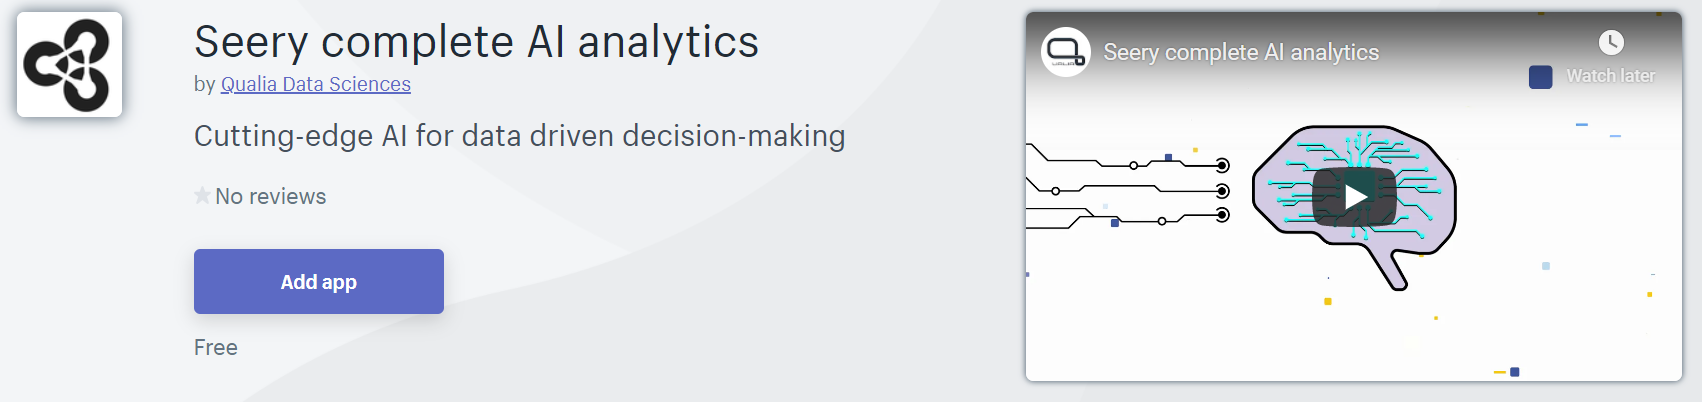Screen dimensions: 1702x402
Task: Click the circuit lines drawing in video
Action: click(x=1128, y=187)
